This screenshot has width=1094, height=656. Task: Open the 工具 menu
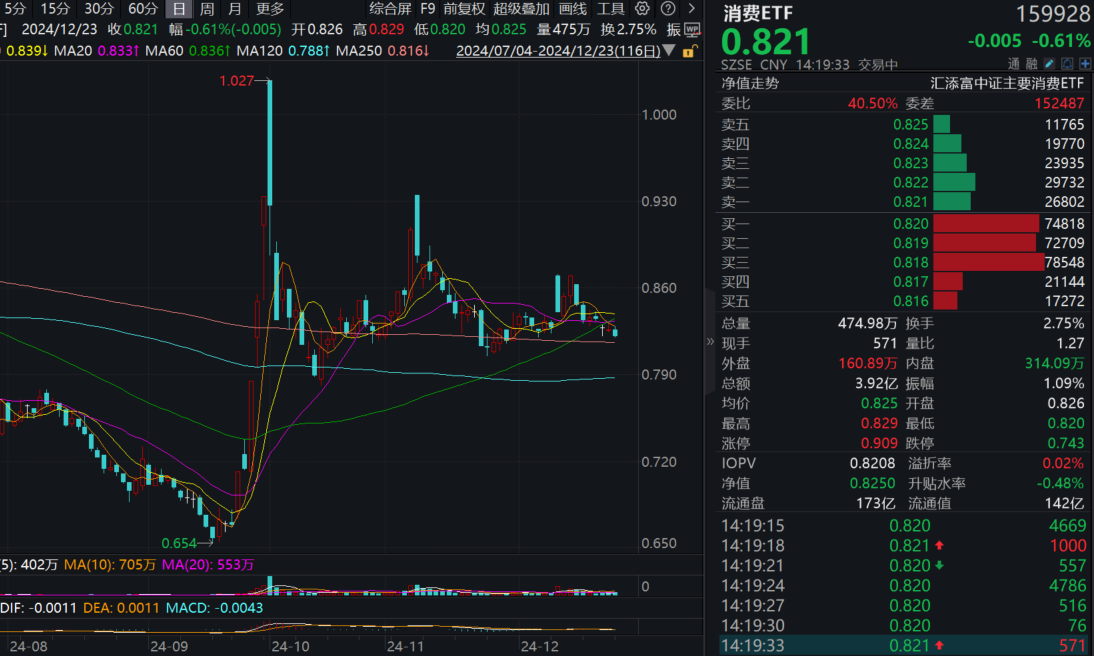612,8
